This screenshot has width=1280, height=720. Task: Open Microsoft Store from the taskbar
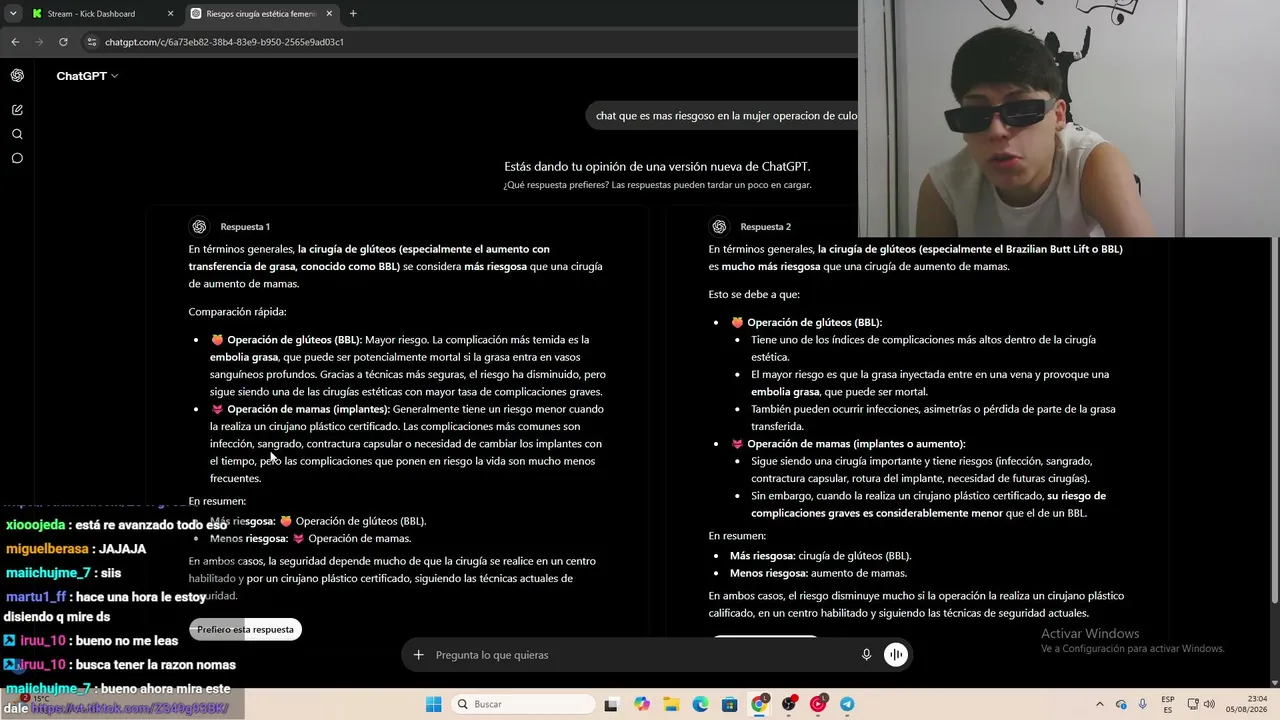coord(730,704)
